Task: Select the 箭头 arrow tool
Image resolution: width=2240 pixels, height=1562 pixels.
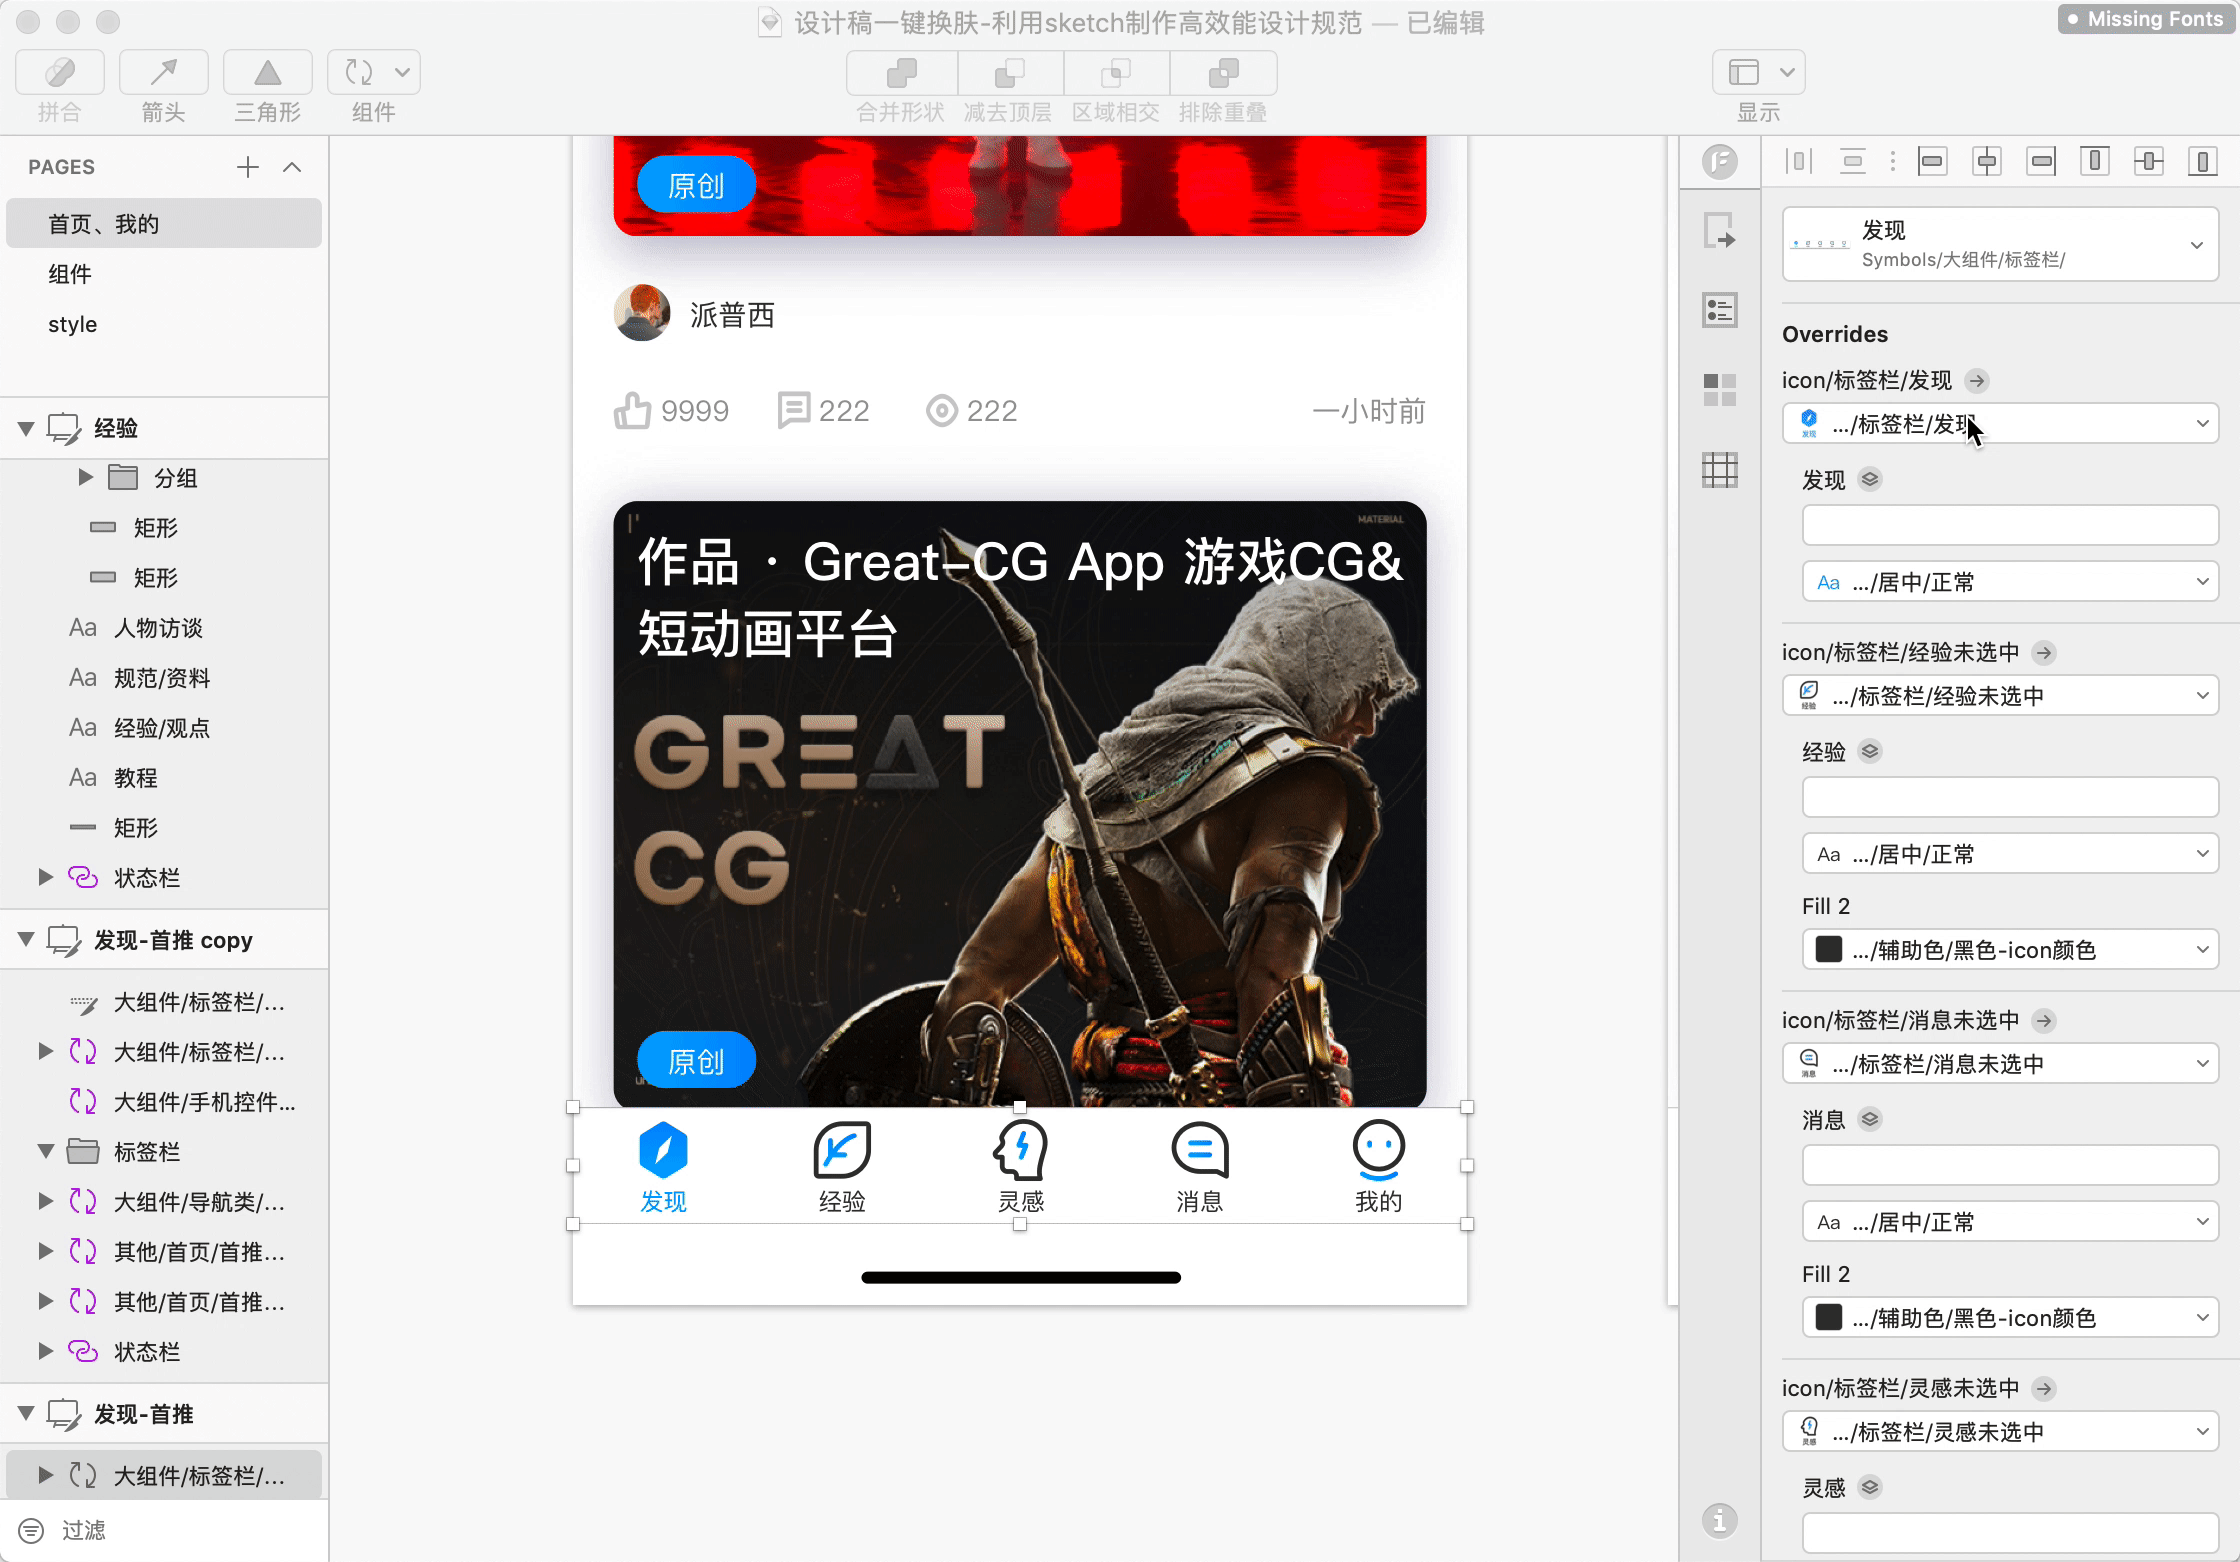Action: click(x=163, y=74)
